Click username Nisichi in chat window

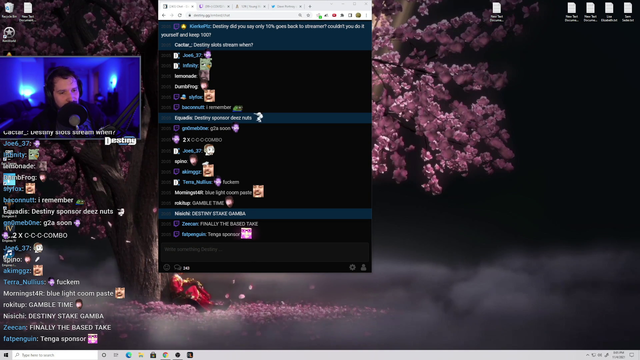click(182, 213)
